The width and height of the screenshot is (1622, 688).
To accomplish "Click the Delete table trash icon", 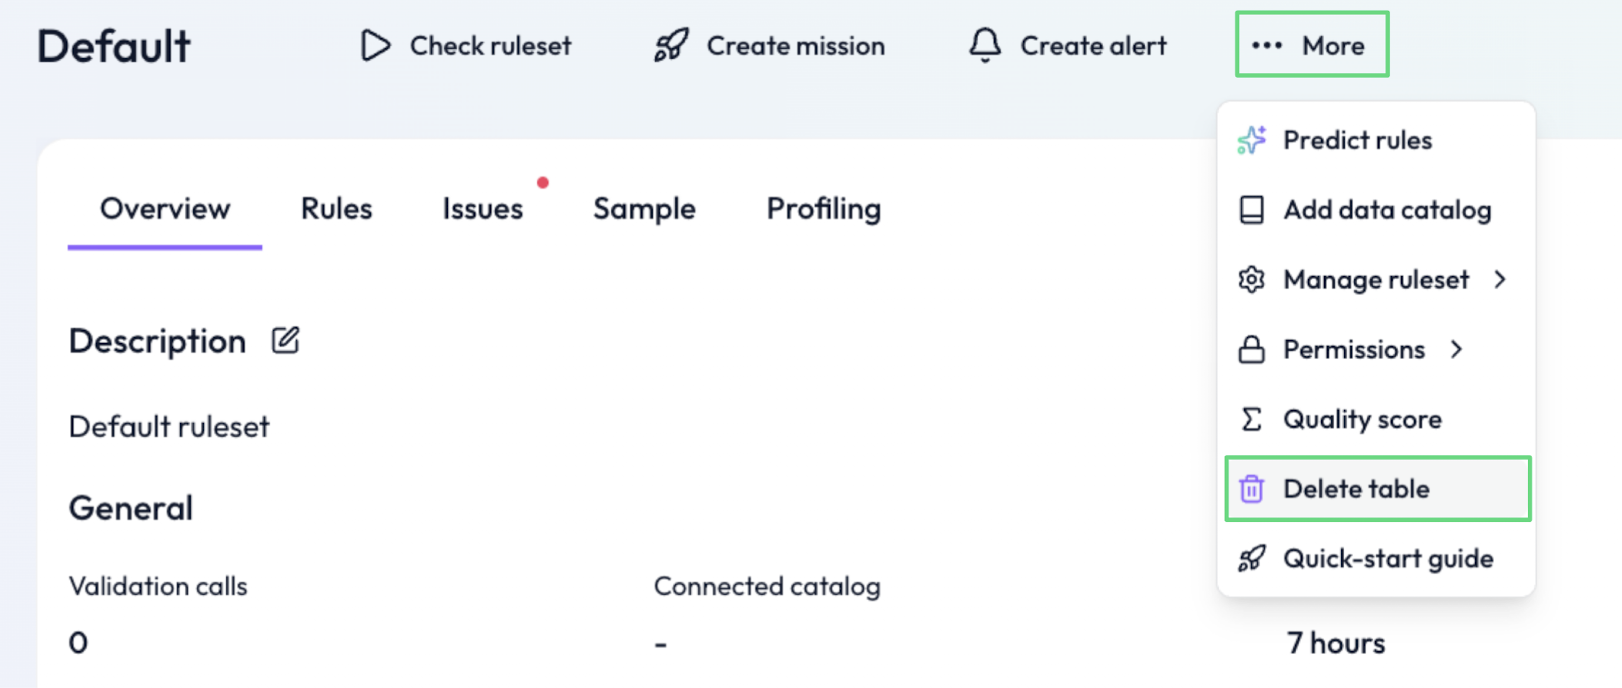I will coord(1251,489).
